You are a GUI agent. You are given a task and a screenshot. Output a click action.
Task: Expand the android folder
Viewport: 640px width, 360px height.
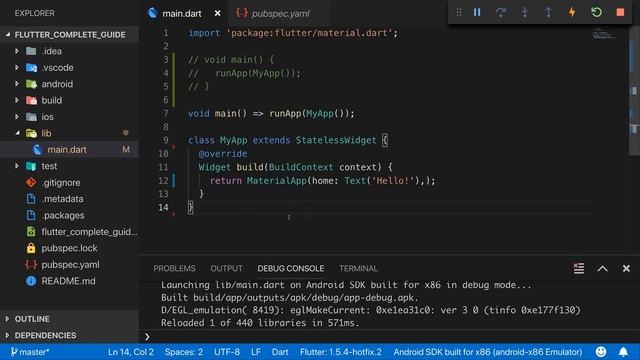(17, 84)
